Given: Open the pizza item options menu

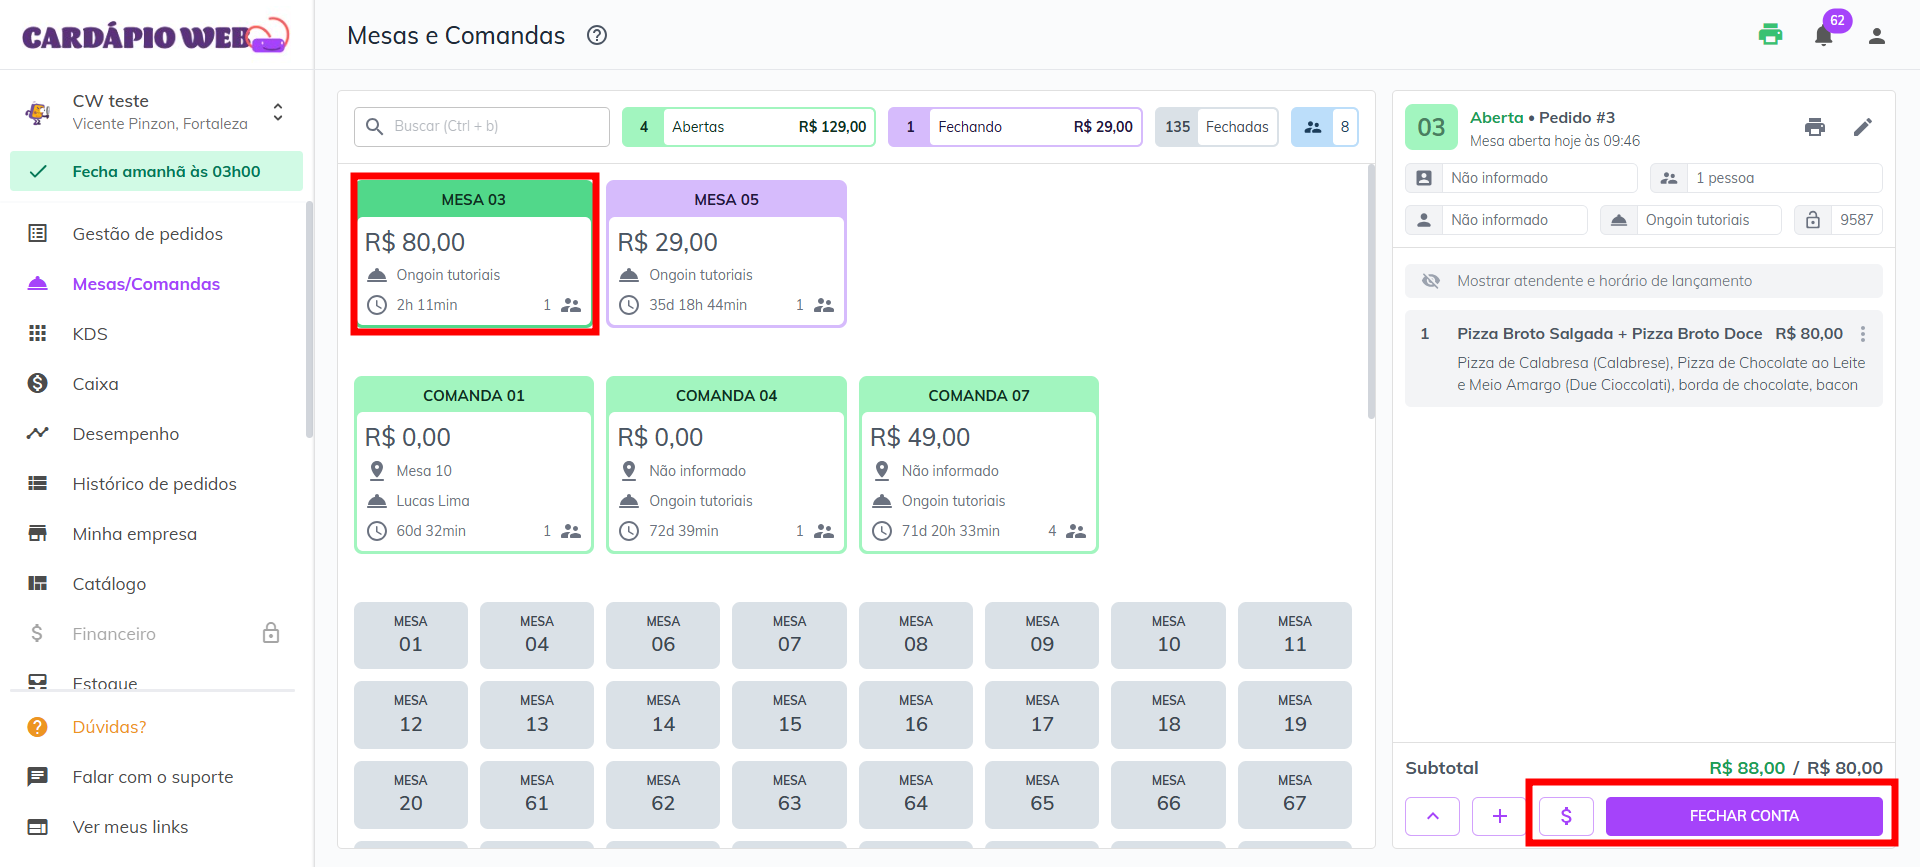Looking at the screenshot, I should pyautogui.click(x=1862, y=334).
